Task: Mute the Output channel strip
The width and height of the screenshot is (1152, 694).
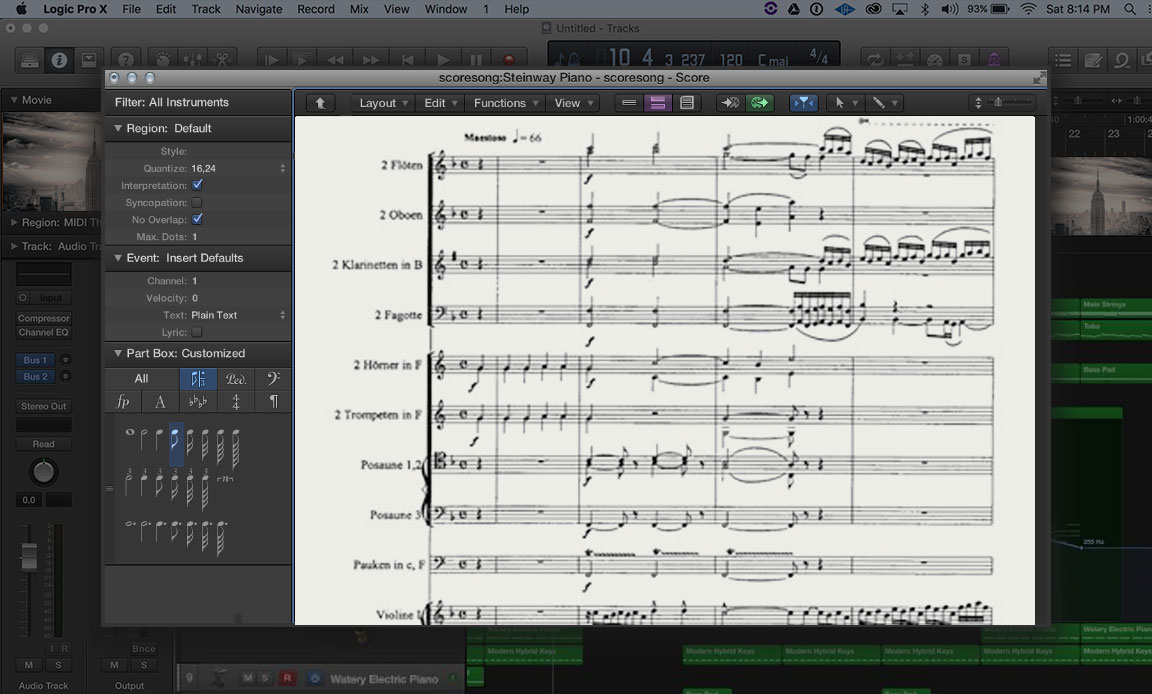Action: (114, 665)
